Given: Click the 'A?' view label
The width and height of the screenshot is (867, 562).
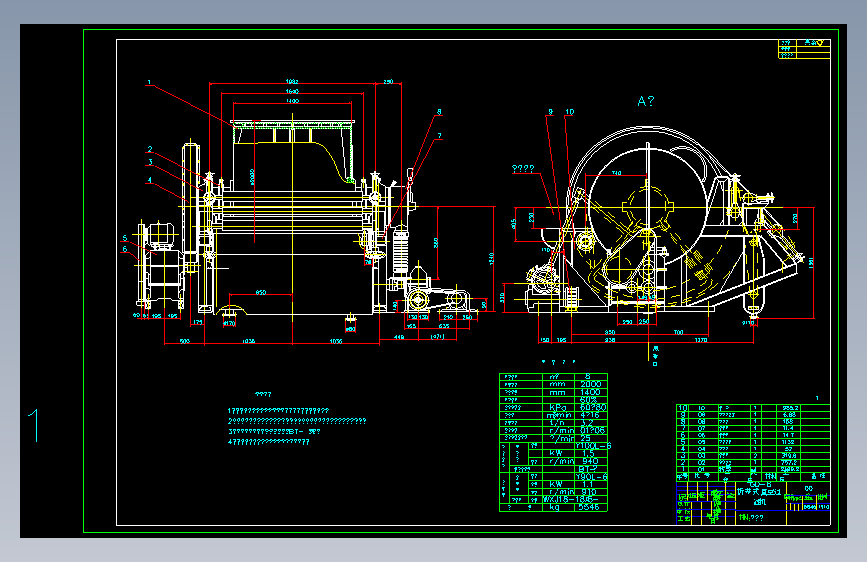Looking at the screenshot, I should pos(645,101).
